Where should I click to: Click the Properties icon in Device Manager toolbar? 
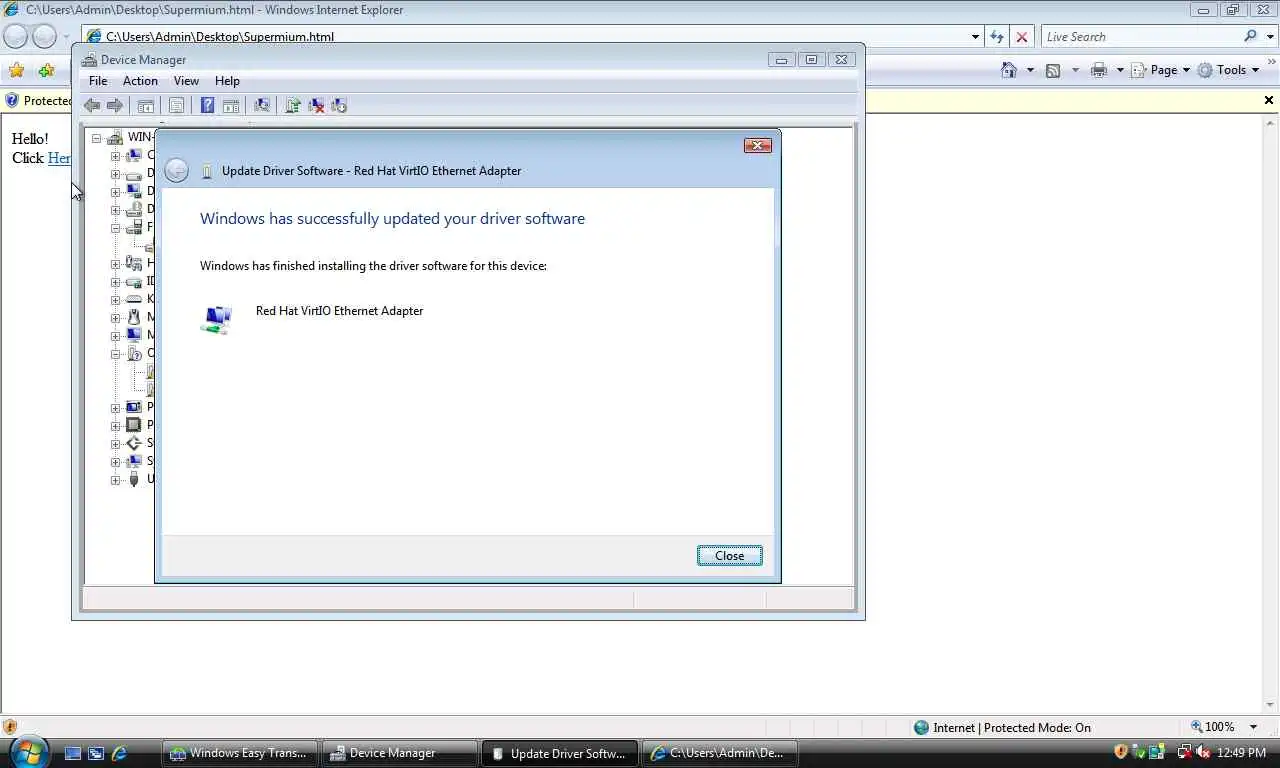click(176, 105)
